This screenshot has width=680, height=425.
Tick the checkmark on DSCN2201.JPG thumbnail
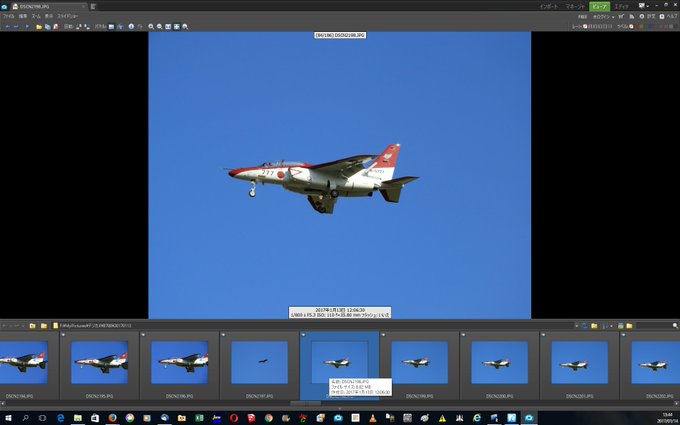543,335
